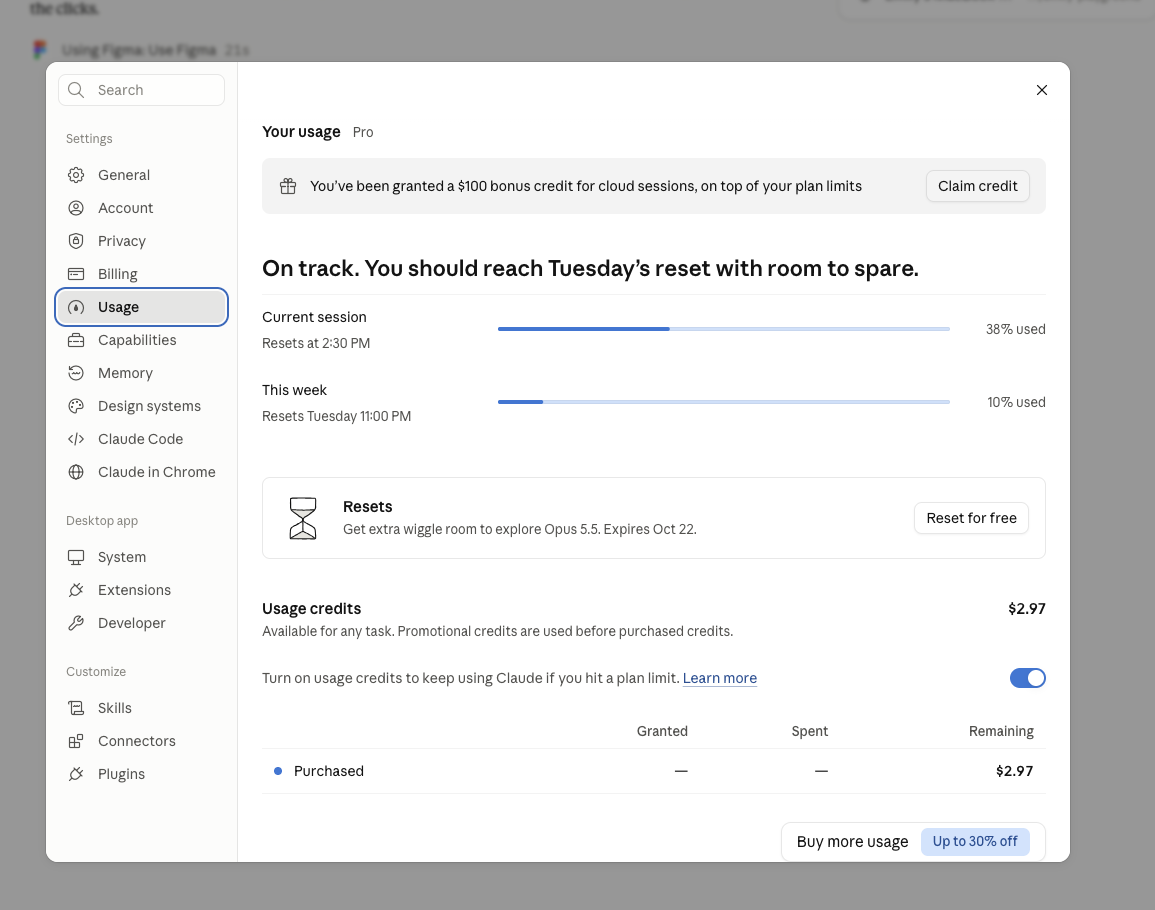Focus the settings Search field
This screenshot has height=910, width=1155.
click(x=141, y=90)
